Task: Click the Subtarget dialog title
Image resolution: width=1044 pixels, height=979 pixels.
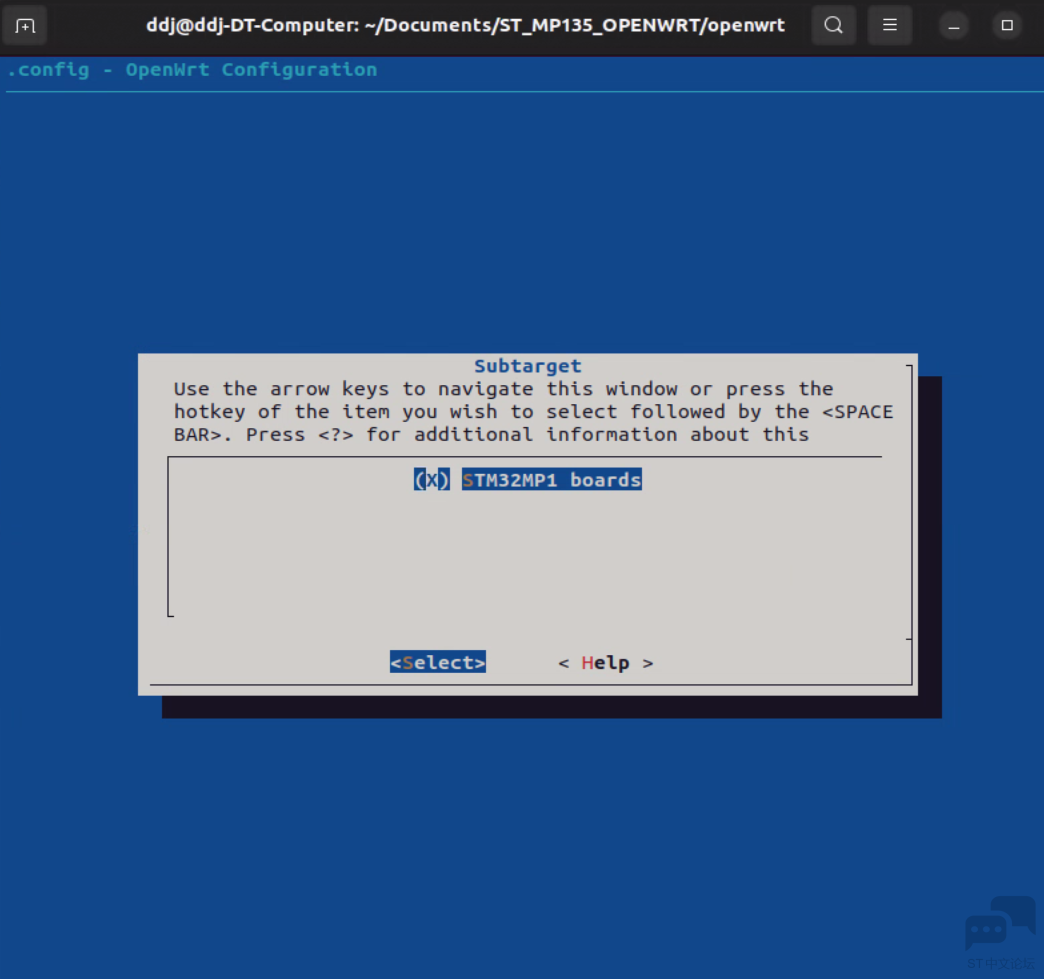Action: (527, 366)
